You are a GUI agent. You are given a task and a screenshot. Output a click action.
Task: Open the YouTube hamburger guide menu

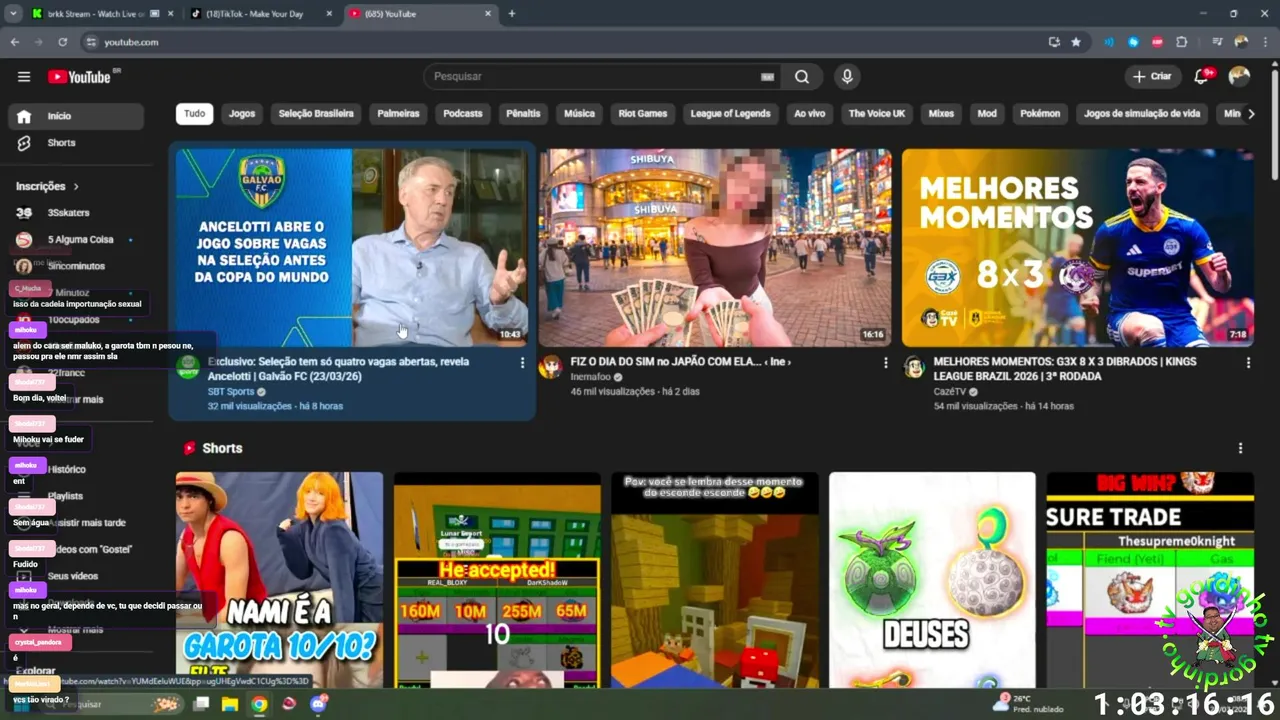24,77
